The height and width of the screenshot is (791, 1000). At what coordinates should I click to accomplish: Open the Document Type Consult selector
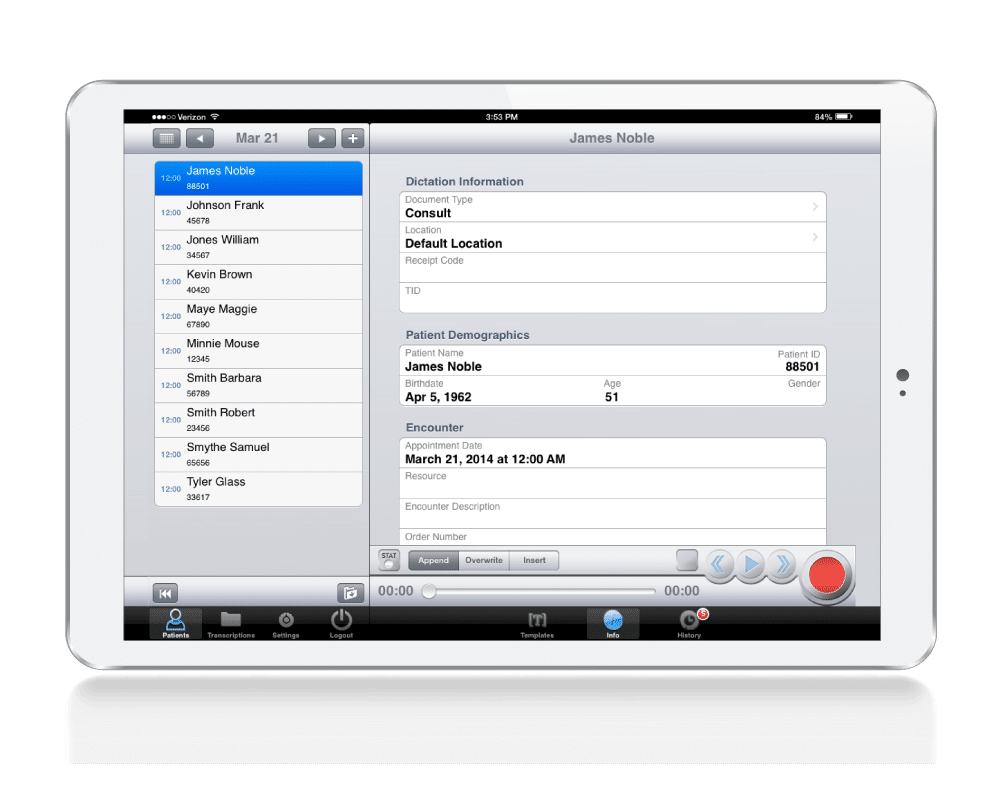tap(612, 207)
